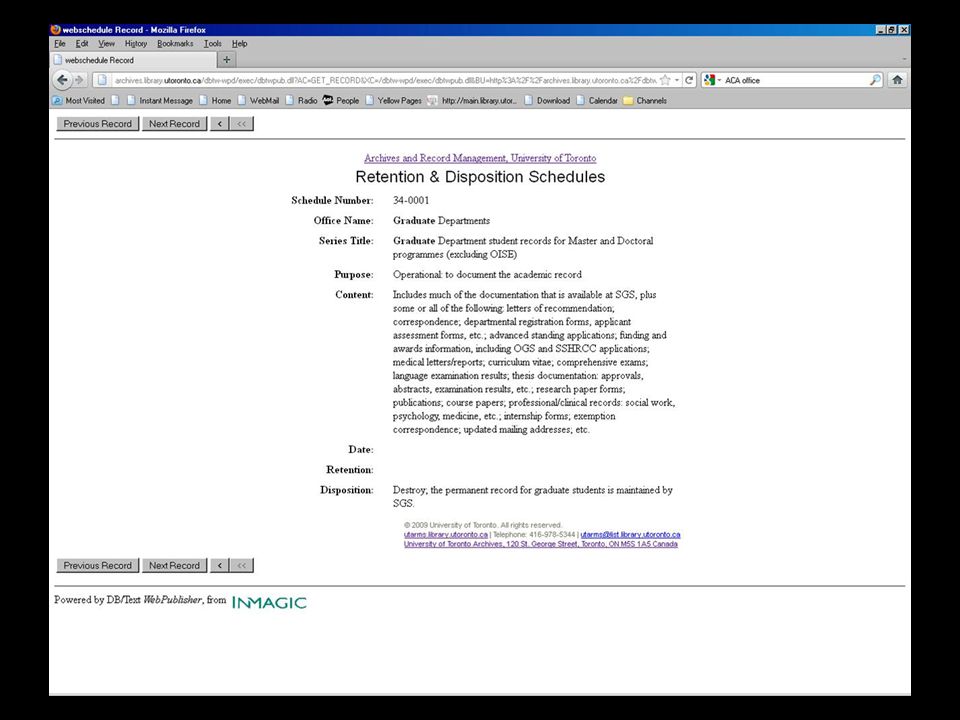Viewport: 960px width, 720px height.
Task: Click the top Previous Record button
Action: click(x=97, y=124)
